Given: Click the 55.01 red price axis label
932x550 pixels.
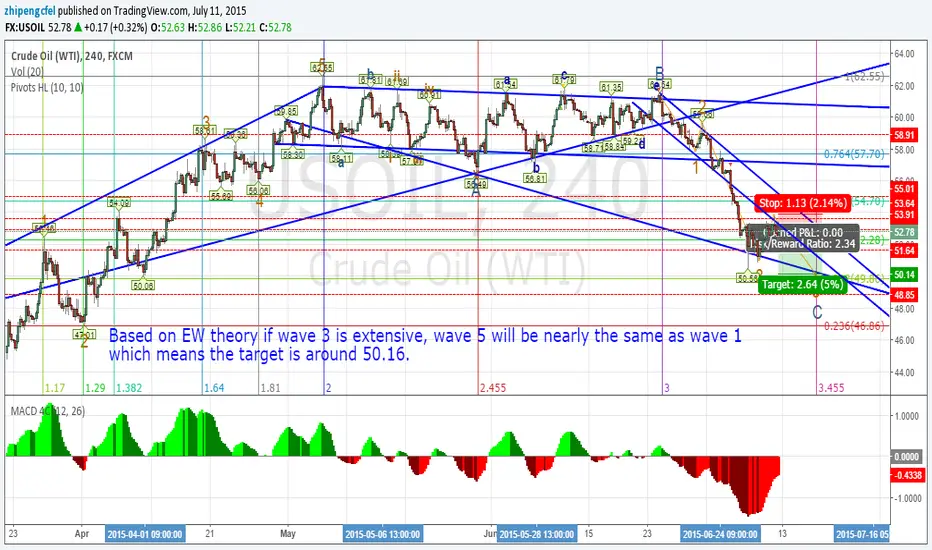Looking at the screenshot, I should 904,188.
